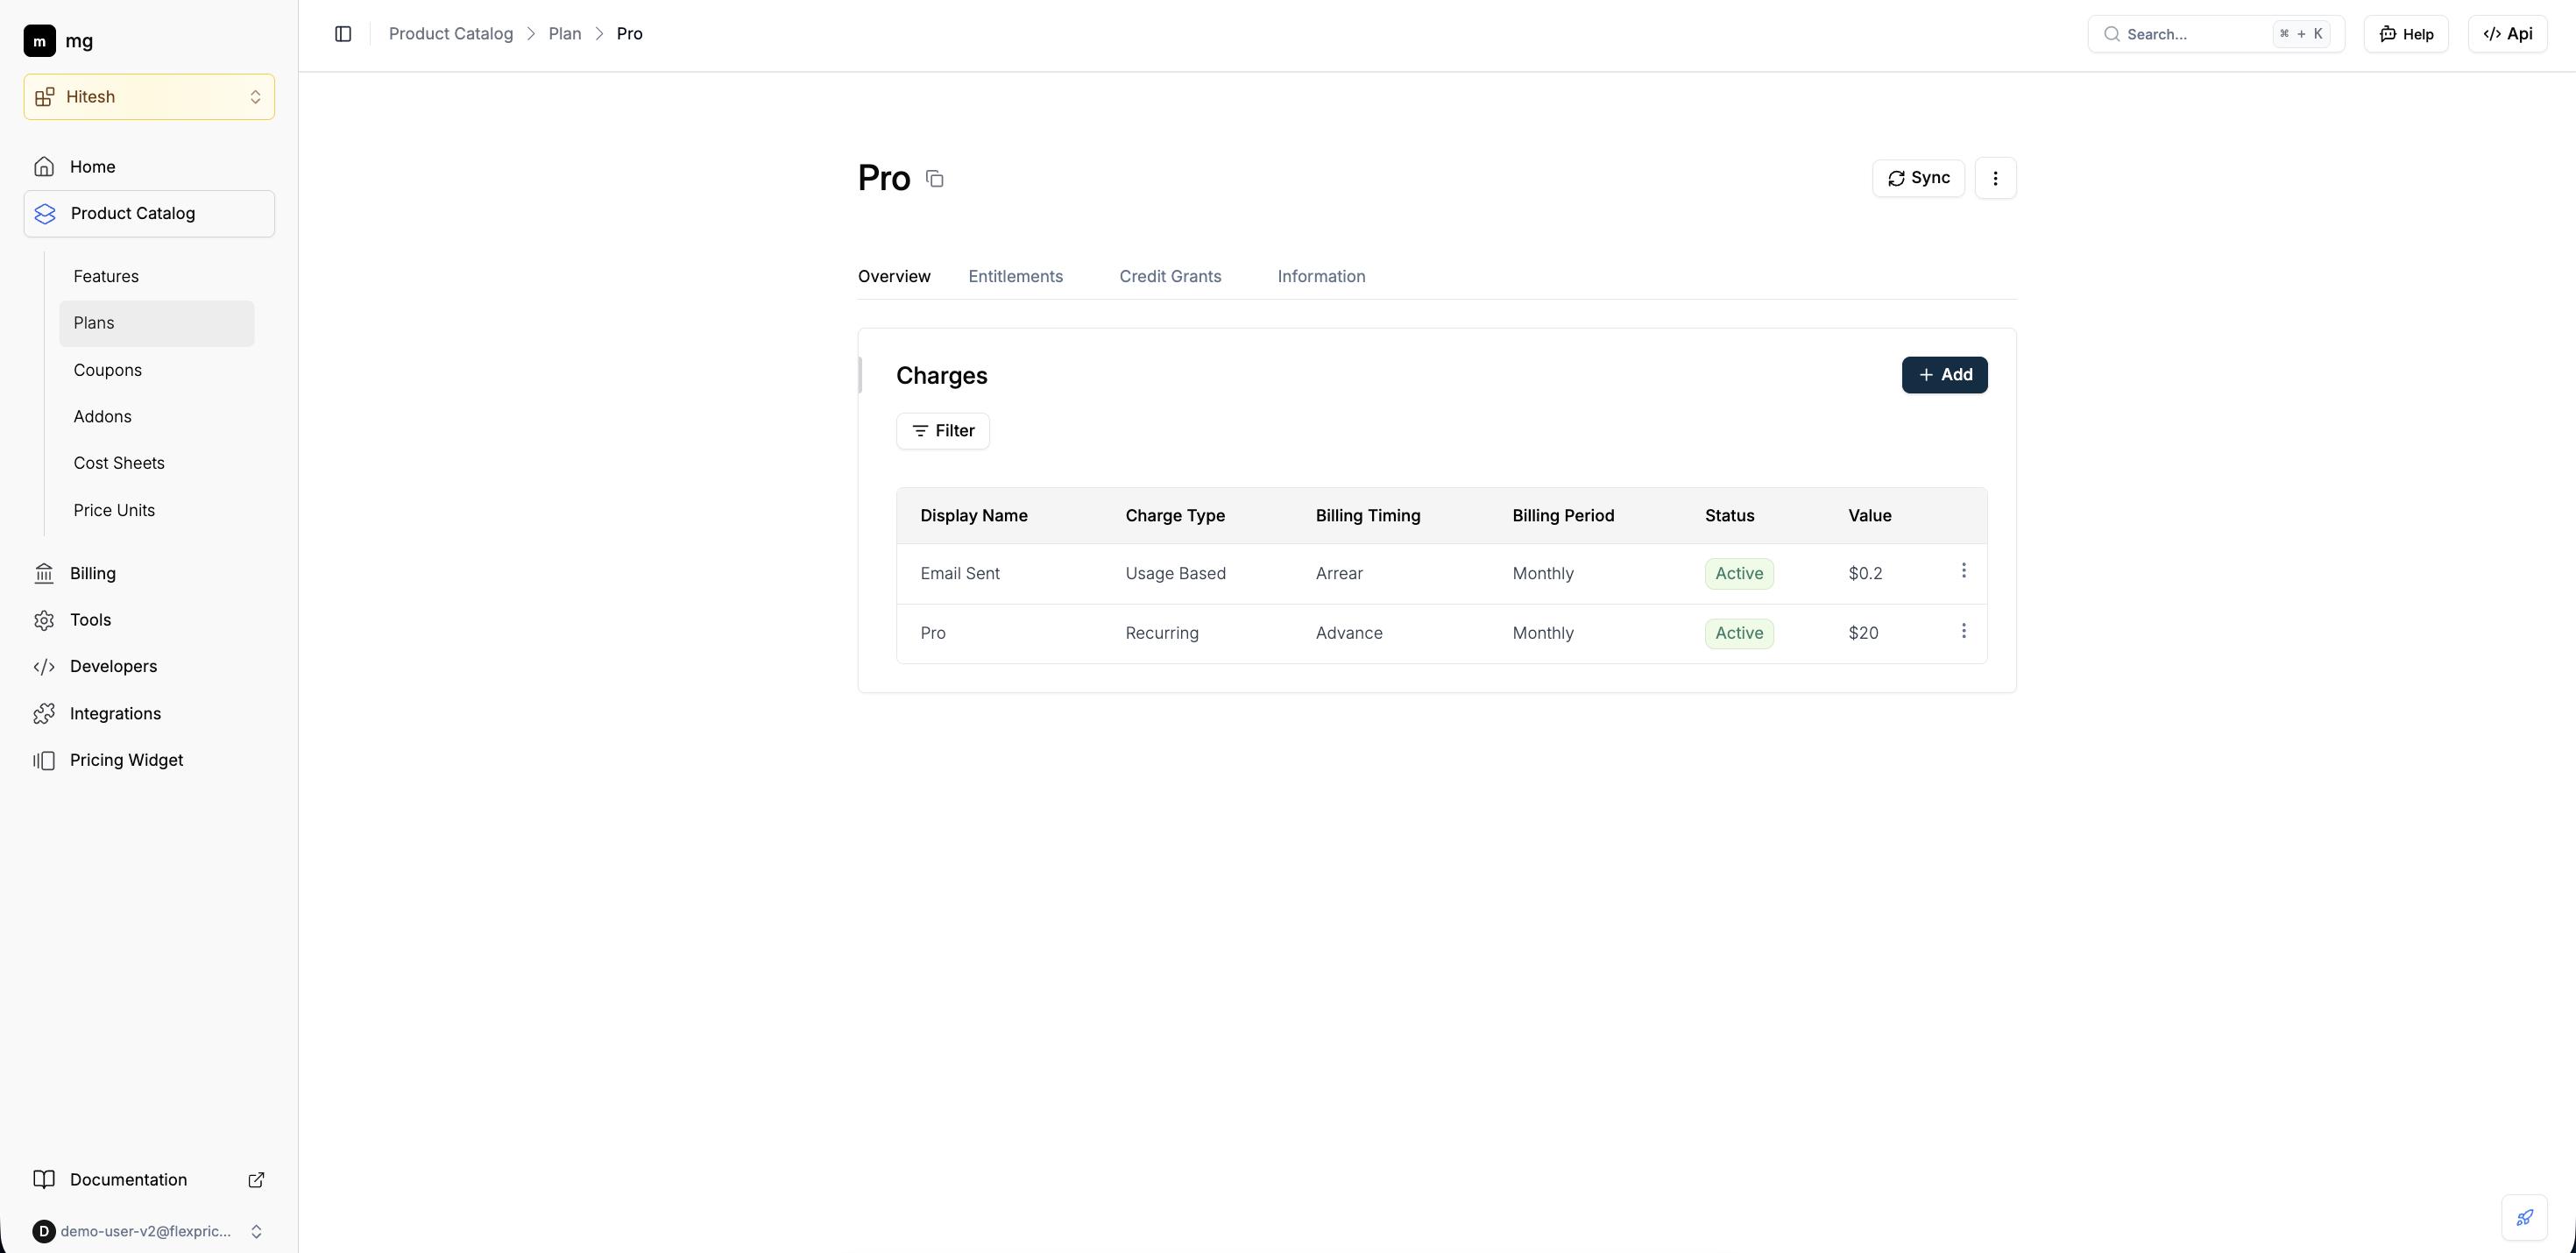Switch to the Entitlements tab

point(1015,276)
